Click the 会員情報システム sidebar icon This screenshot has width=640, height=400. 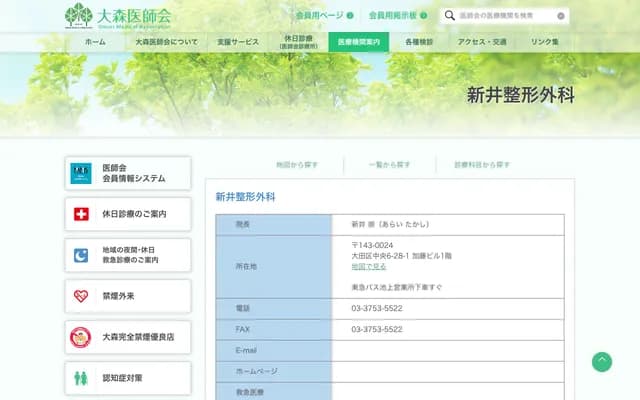point(81,173)
